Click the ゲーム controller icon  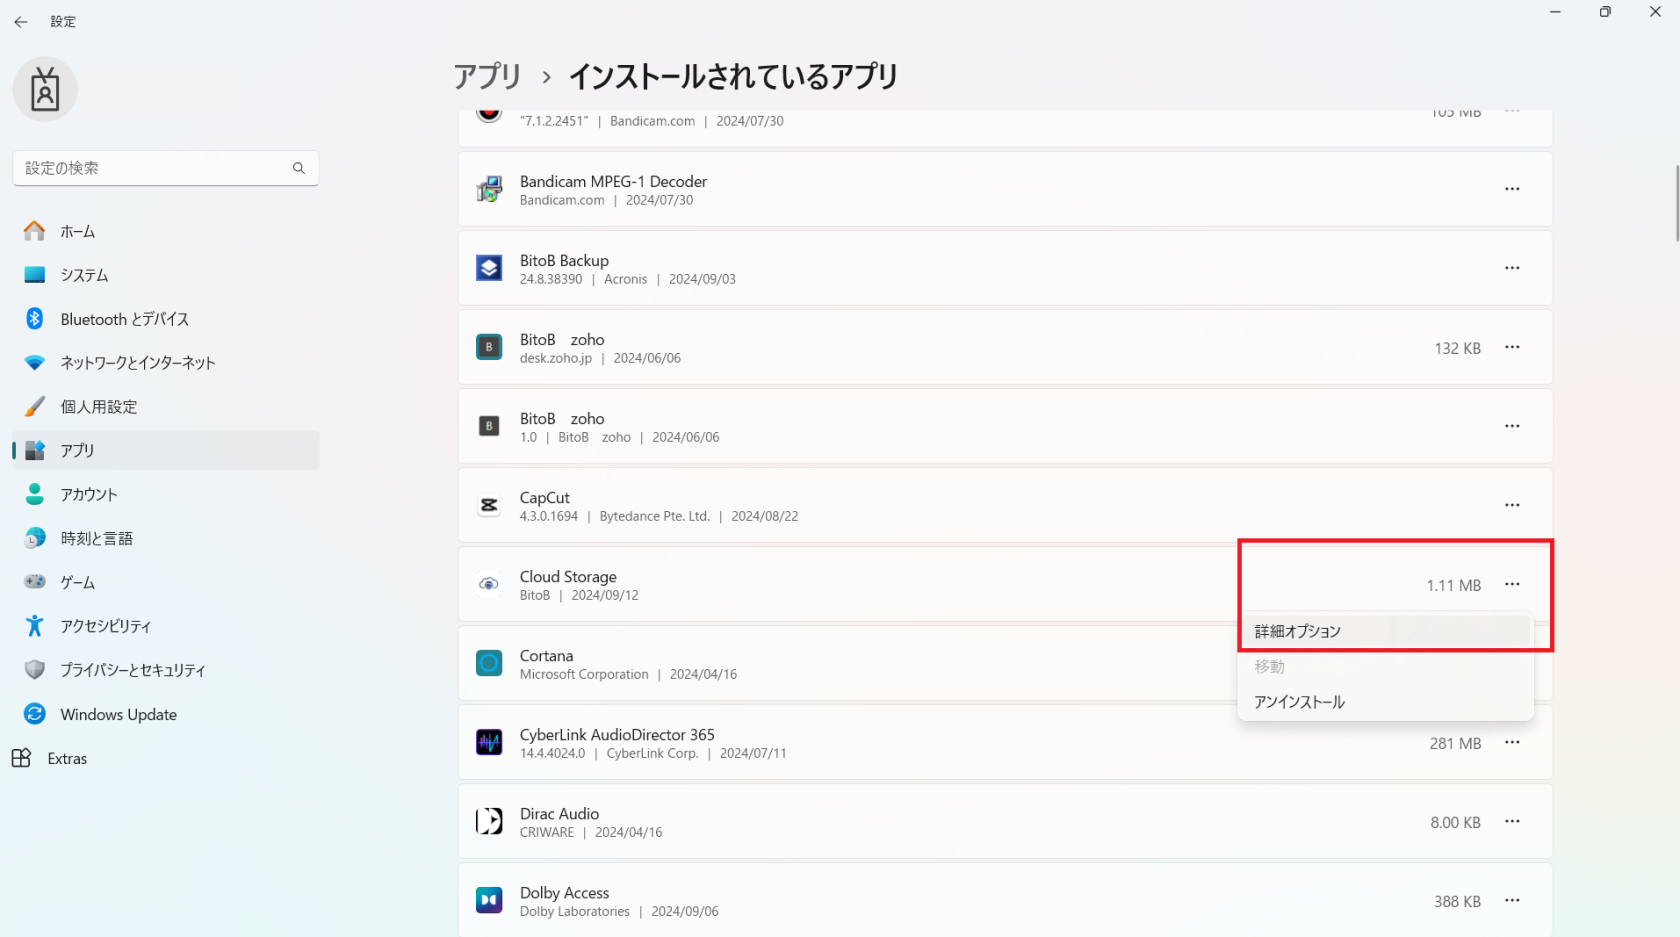point(35,581)
